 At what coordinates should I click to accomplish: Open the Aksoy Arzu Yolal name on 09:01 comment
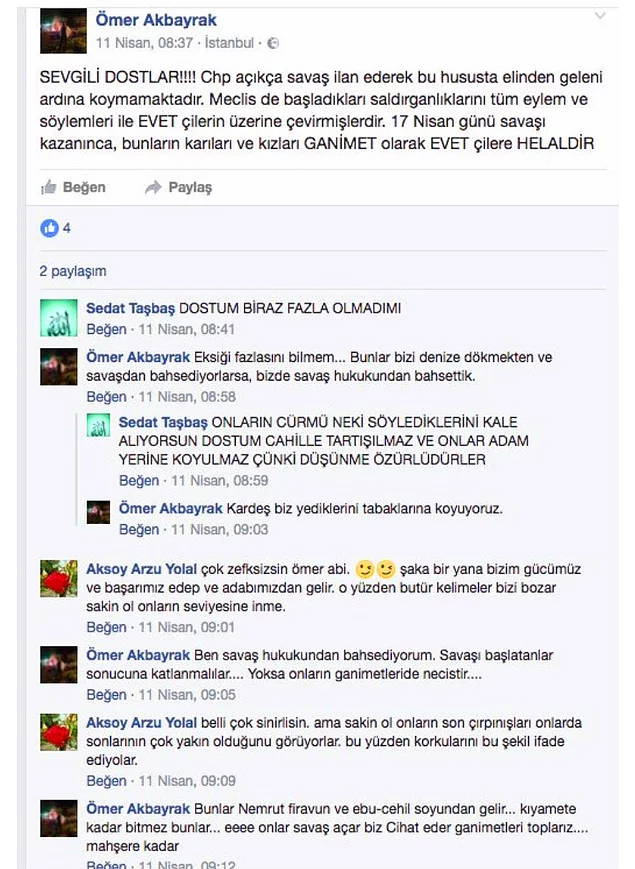[141, 569]
